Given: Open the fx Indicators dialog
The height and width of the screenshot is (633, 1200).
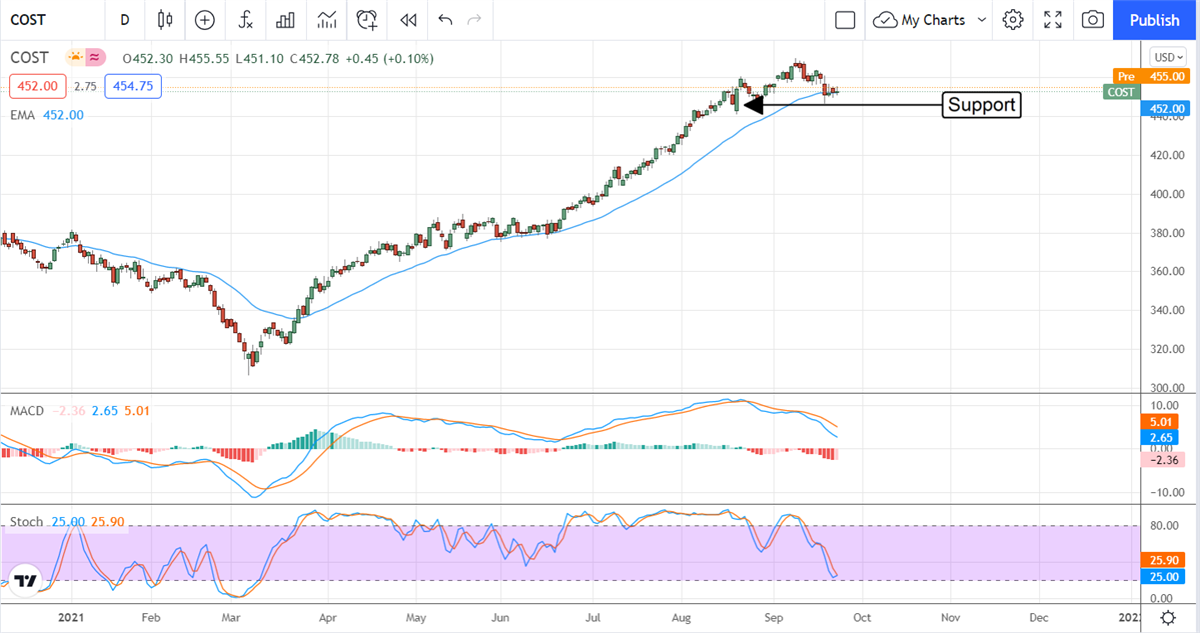Looking at the screenshot, I should click(x=245, y=20).
